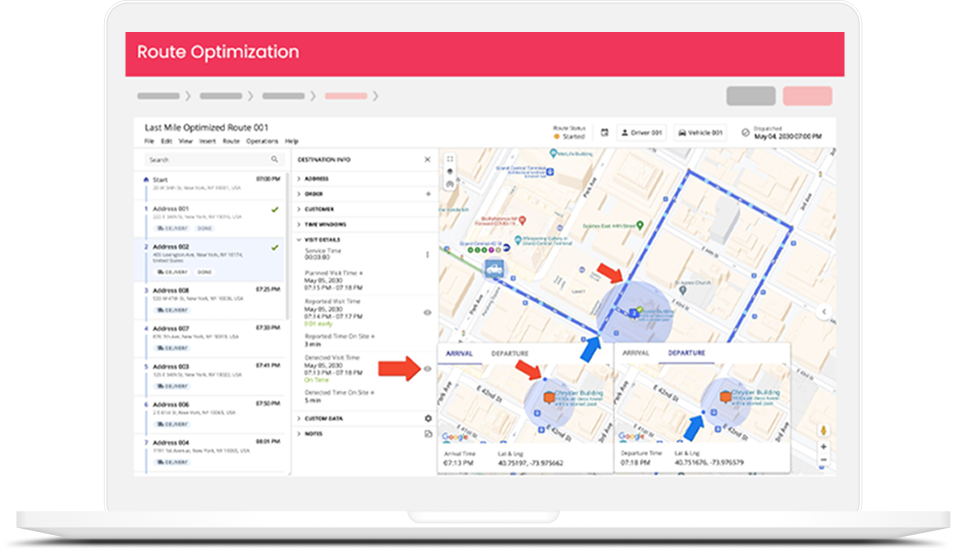This screenshot has height=549, width=953.
Task: Click the vehicle marker on the map
Action: [493, 267]
